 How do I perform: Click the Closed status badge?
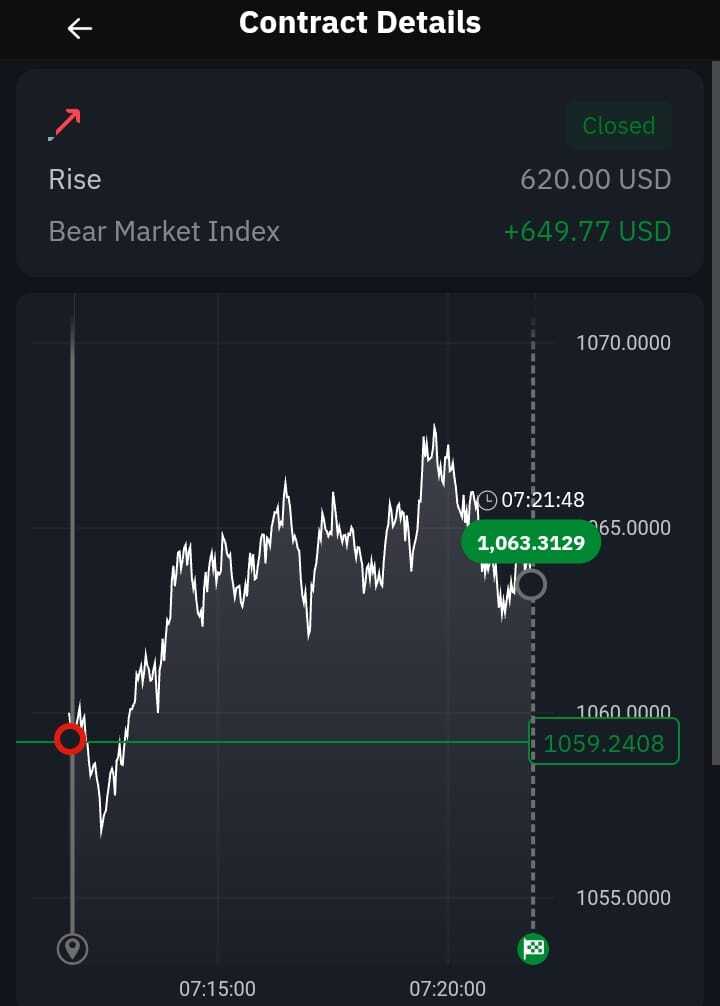click(x=619, y=126)
